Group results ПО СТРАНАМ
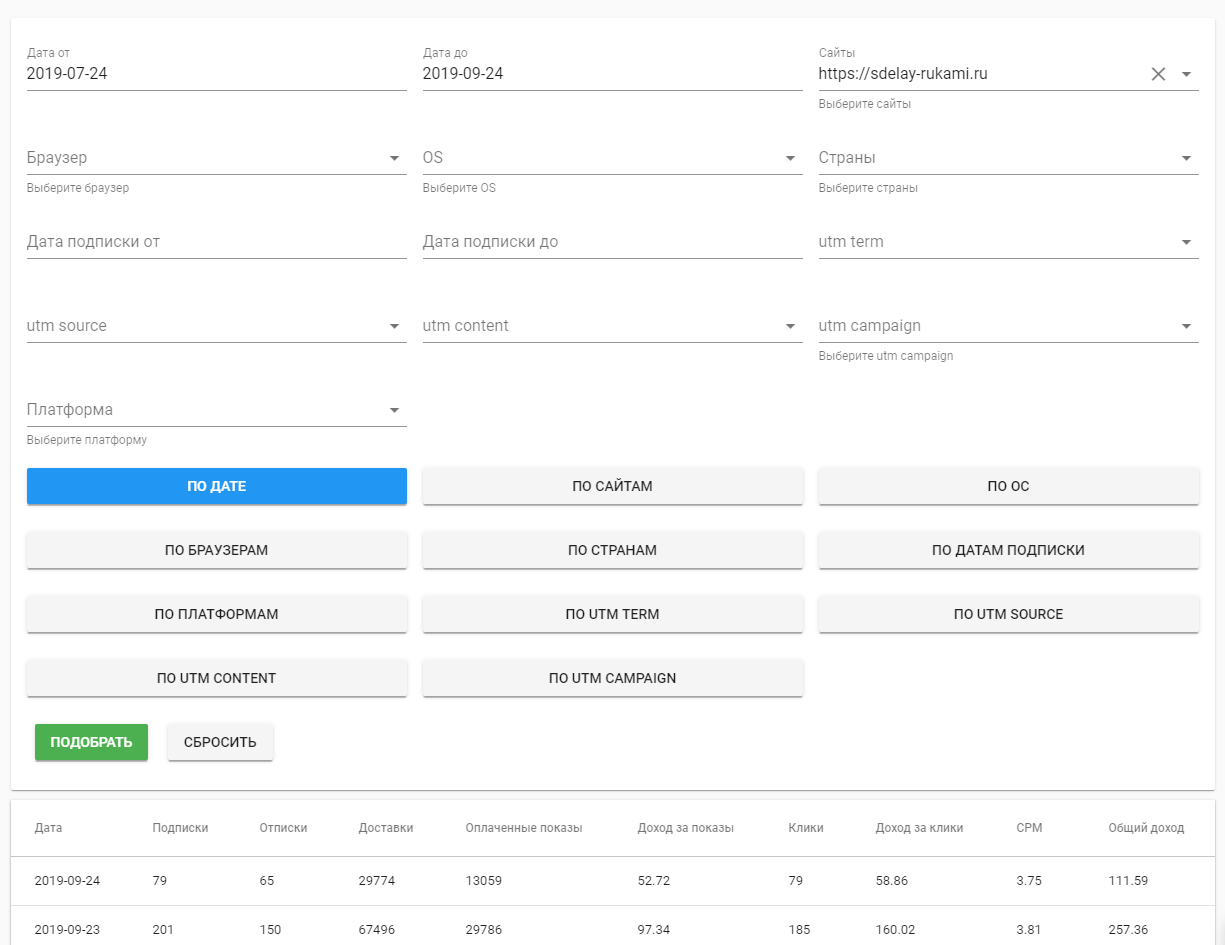 pos(612,550)
